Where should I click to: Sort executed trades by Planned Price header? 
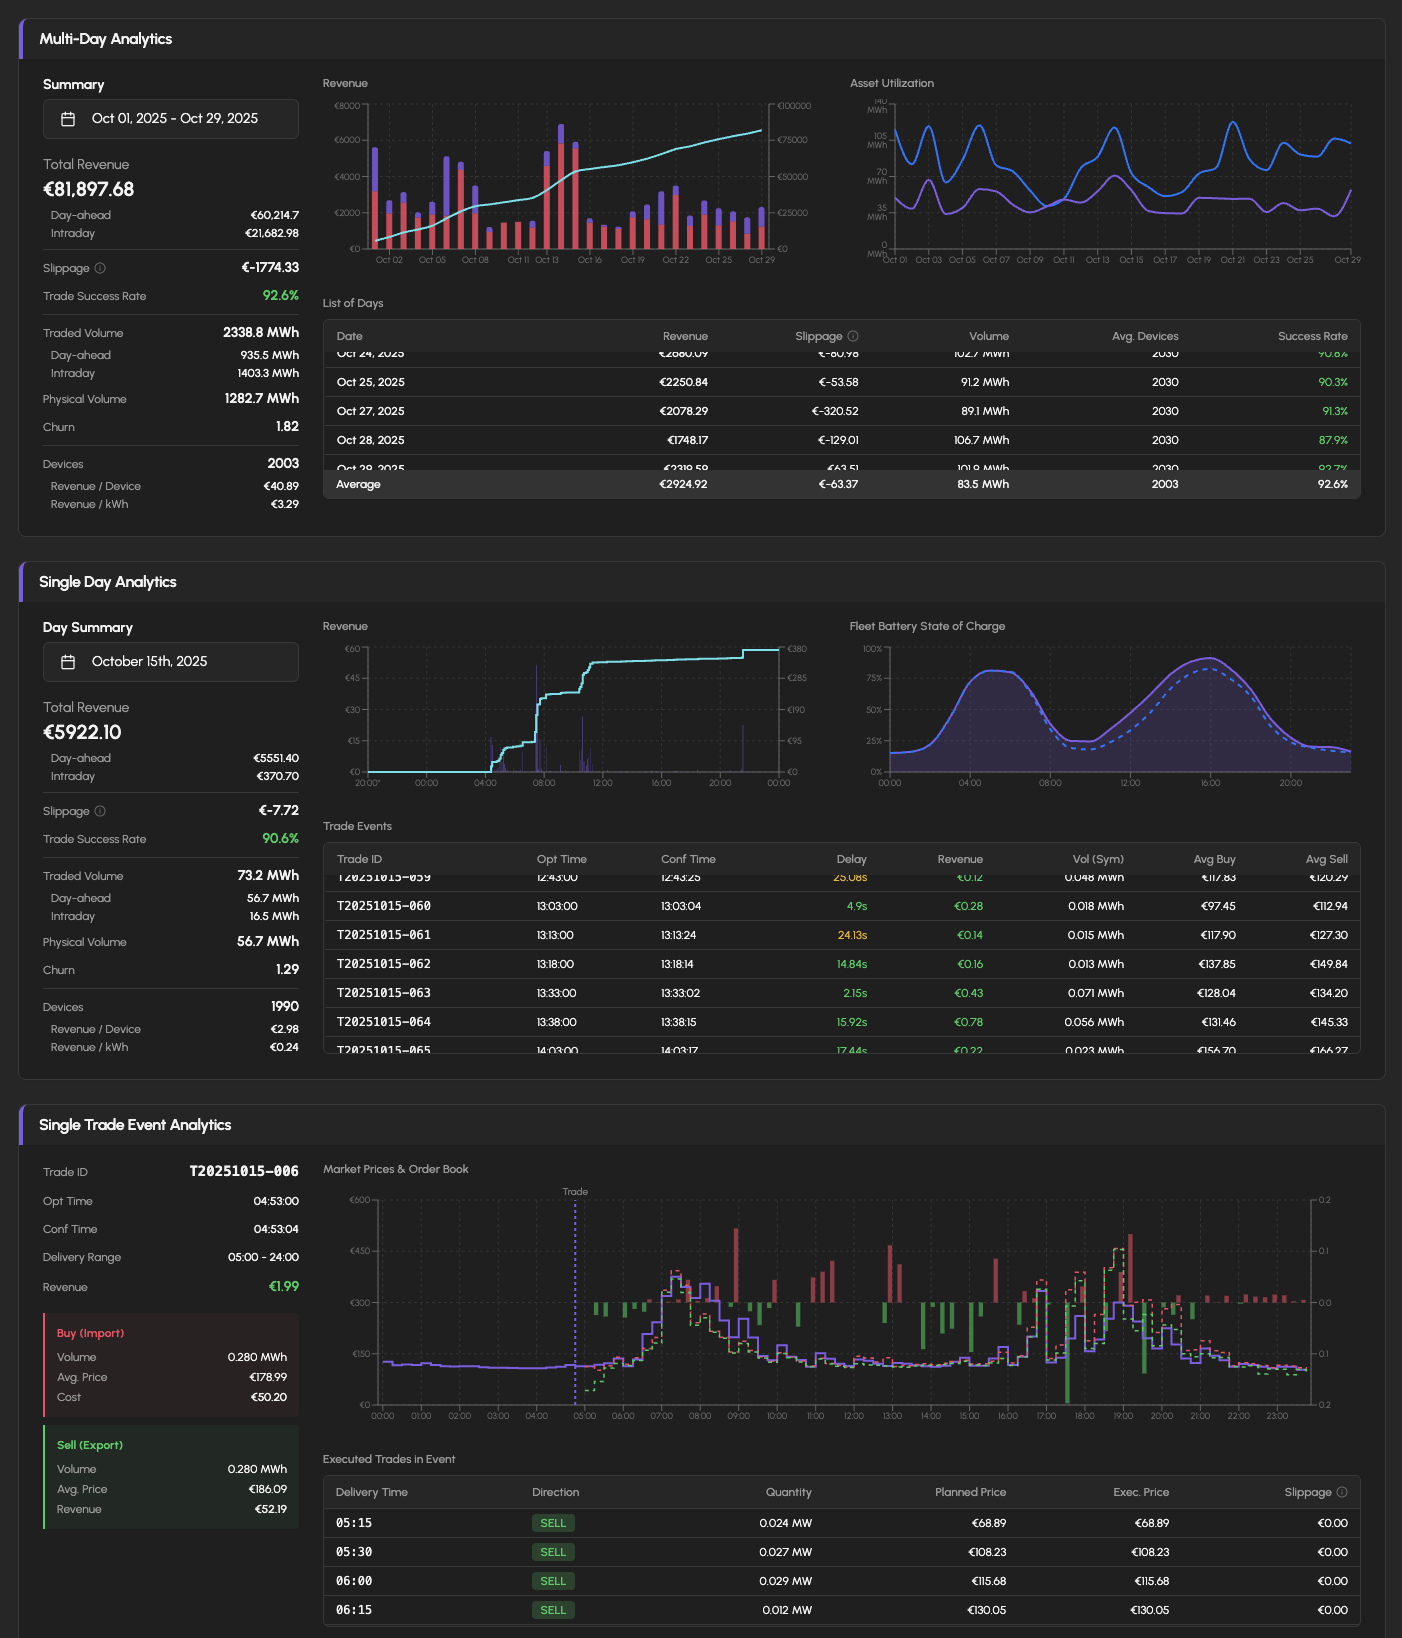point(970,1492)
